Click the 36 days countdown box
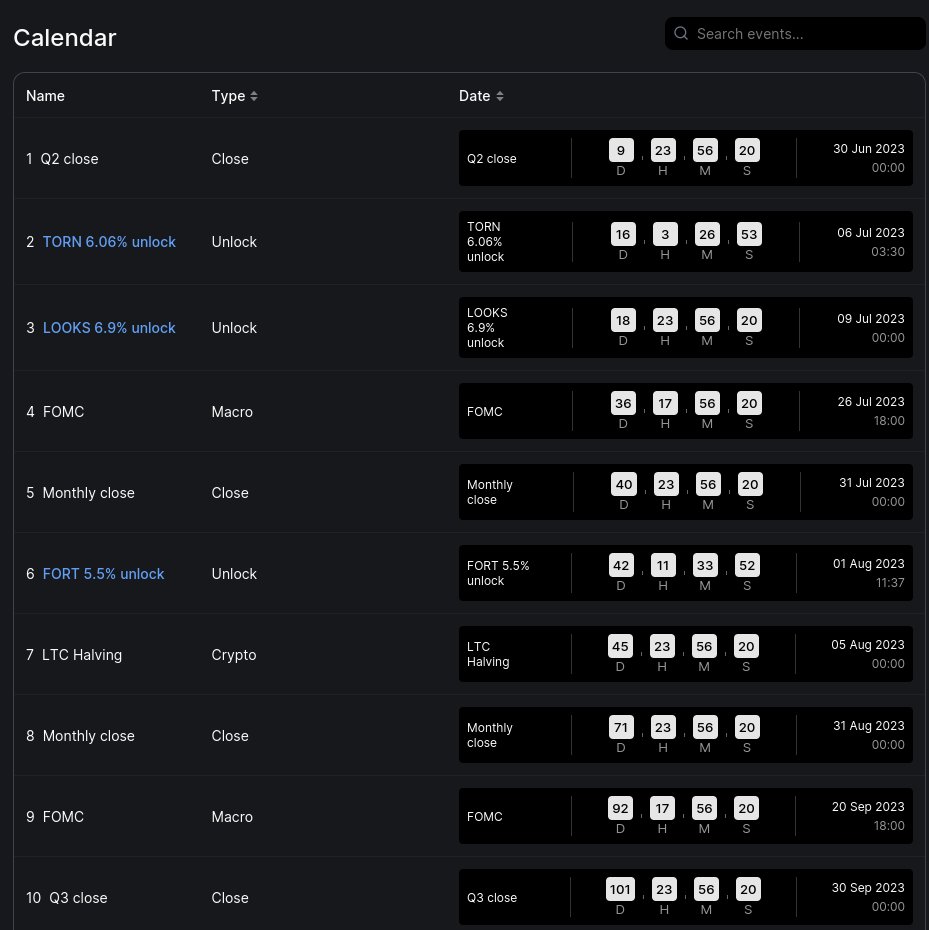 (623, 403)
